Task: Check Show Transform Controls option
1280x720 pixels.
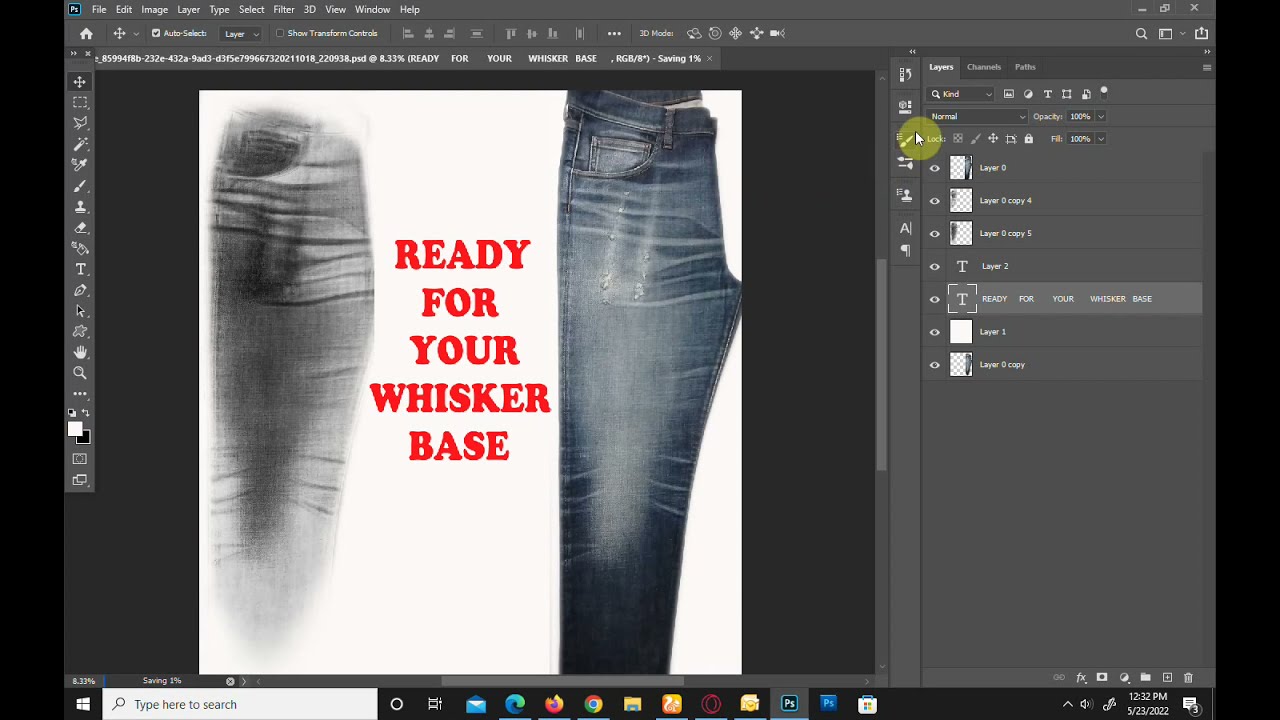Action: tap(280, 33)
